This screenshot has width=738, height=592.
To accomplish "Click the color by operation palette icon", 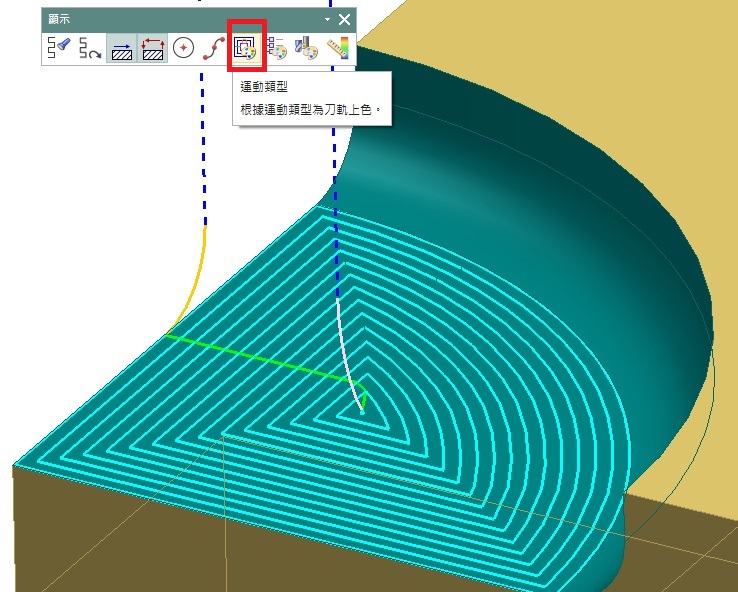I will pos(277,48).
